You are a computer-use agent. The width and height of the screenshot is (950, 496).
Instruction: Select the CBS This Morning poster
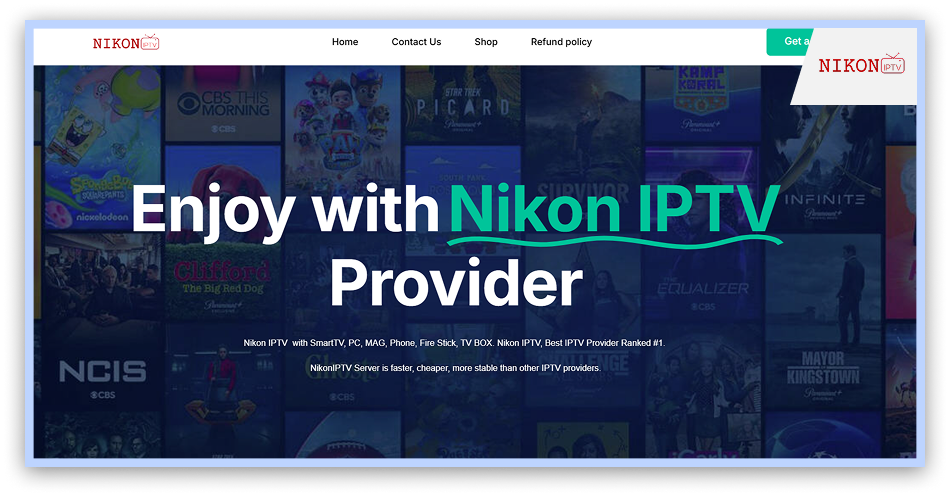[222, 104]
